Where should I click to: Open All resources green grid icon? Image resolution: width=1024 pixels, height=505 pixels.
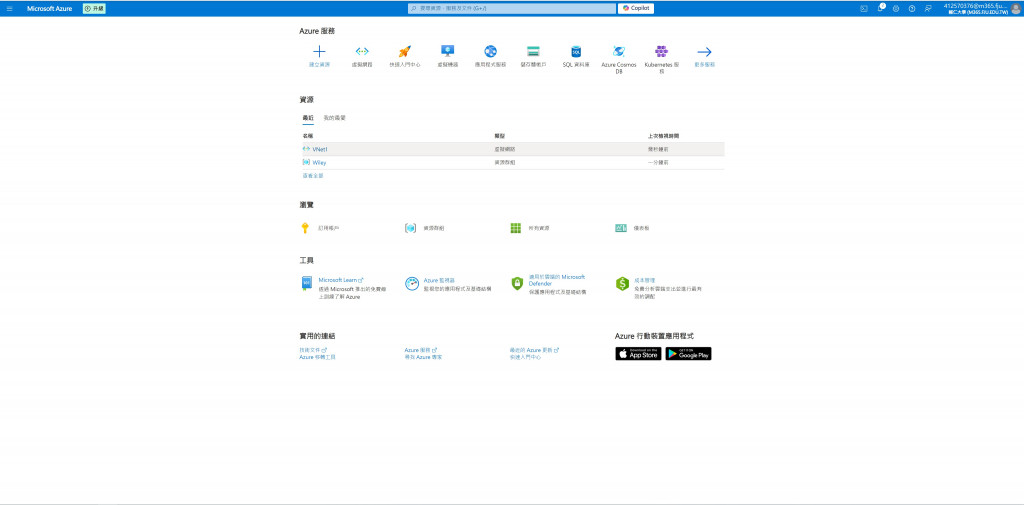515,228
